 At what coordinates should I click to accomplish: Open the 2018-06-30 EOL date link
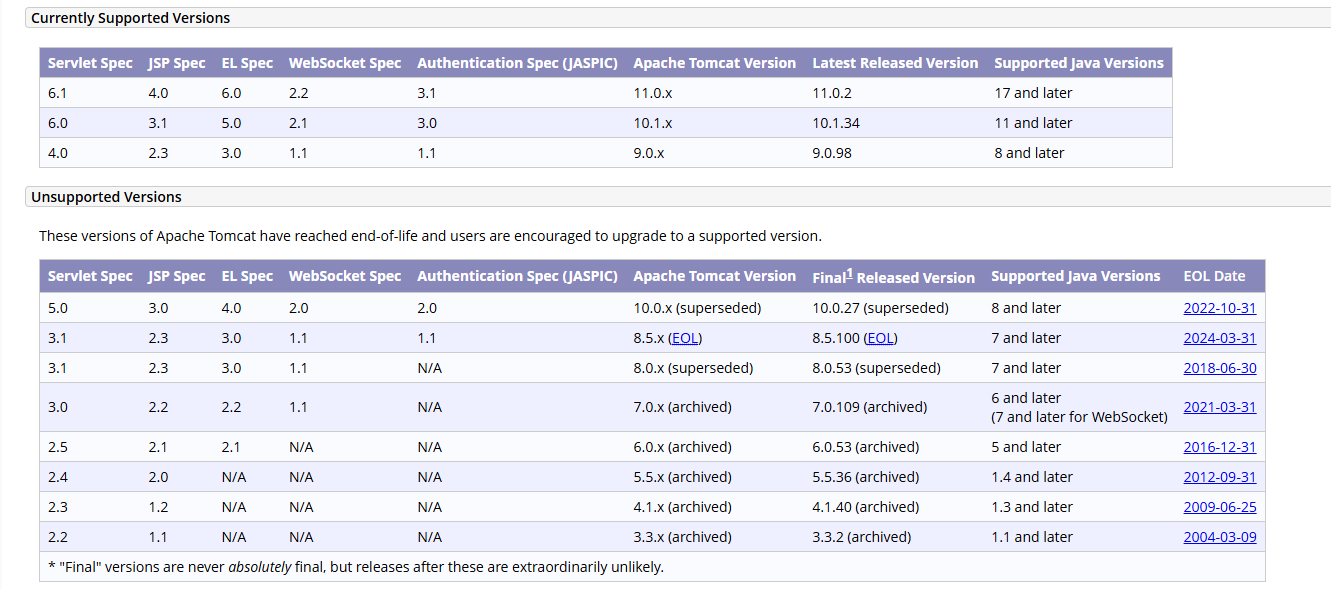1219,368
